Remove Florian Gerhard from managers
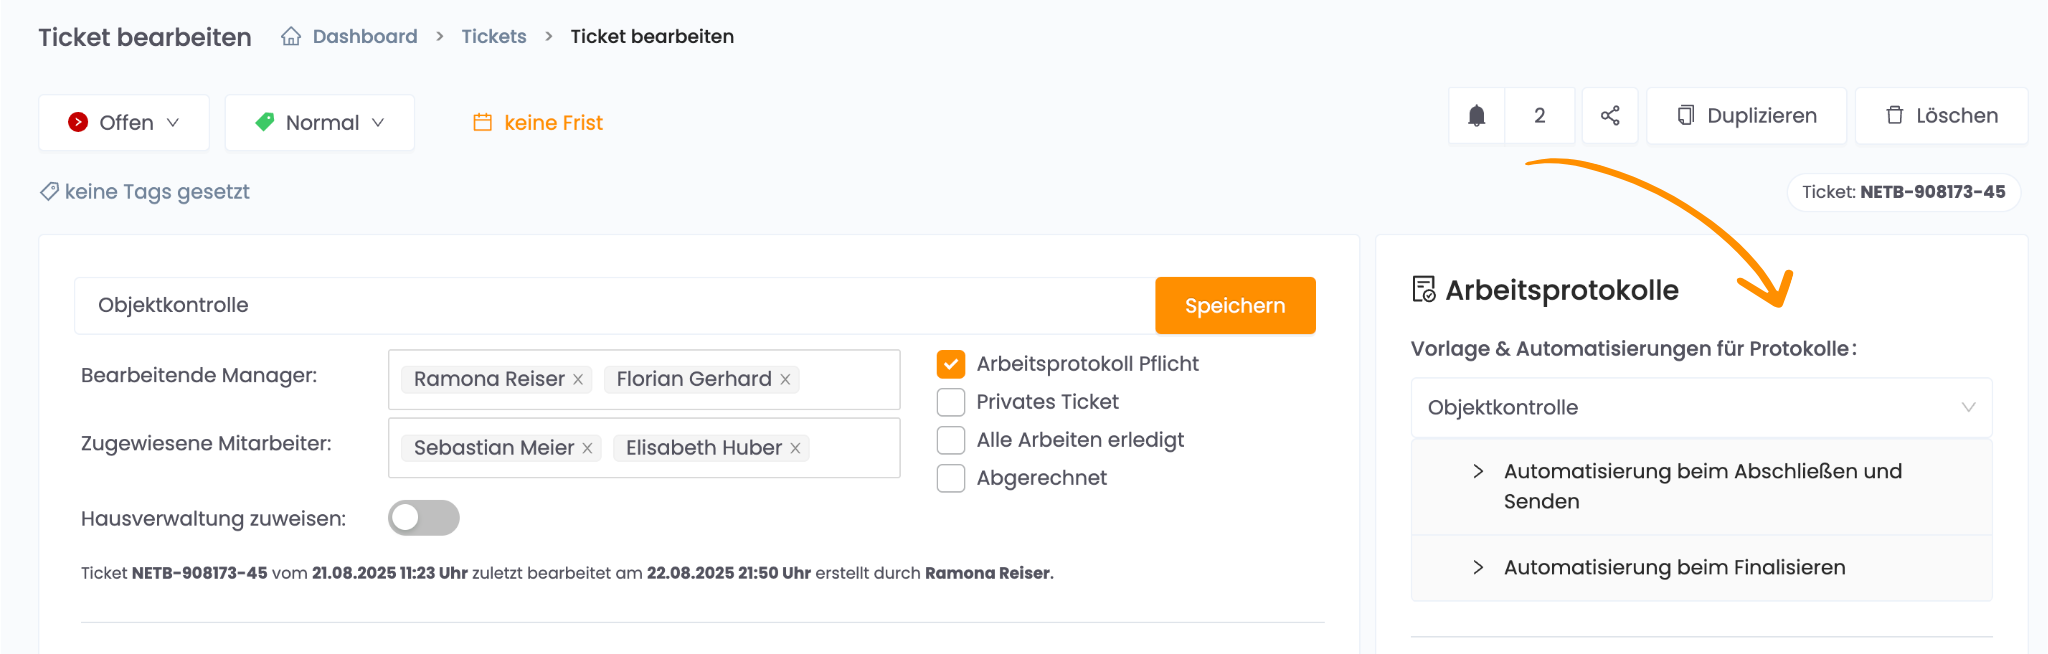2048x654 pixels. point(785,380)
